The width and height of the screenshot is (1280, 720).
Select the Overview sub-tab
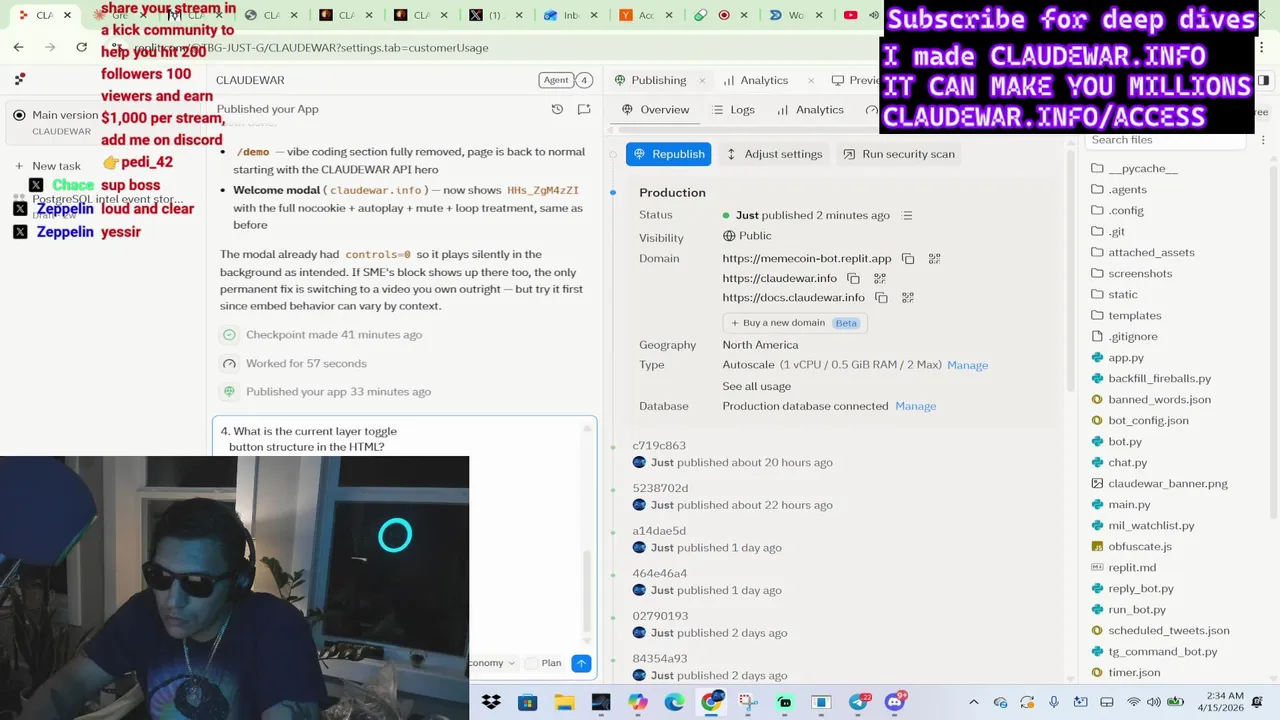[x=656, y=110]
